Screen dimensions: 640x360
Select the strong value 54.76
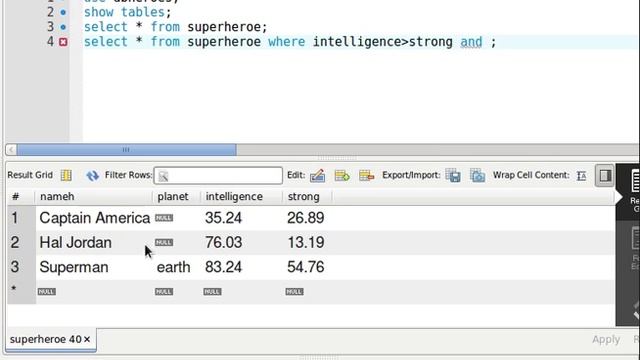[306, 267]
